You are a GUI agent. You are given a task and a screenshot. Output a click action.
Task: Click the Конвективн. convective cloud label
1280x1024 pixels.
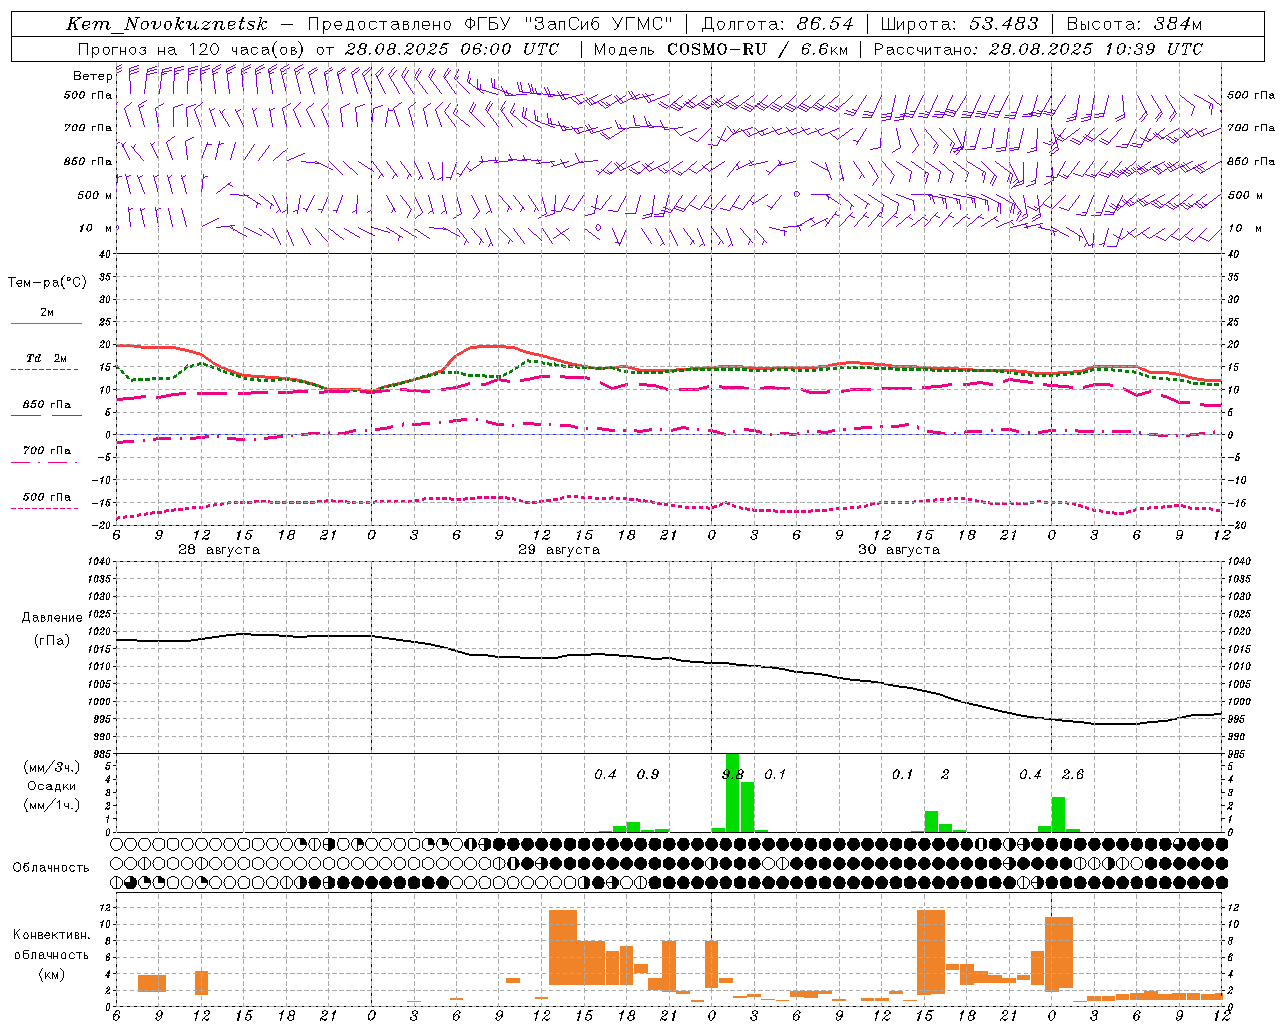(x=51, y=935)
